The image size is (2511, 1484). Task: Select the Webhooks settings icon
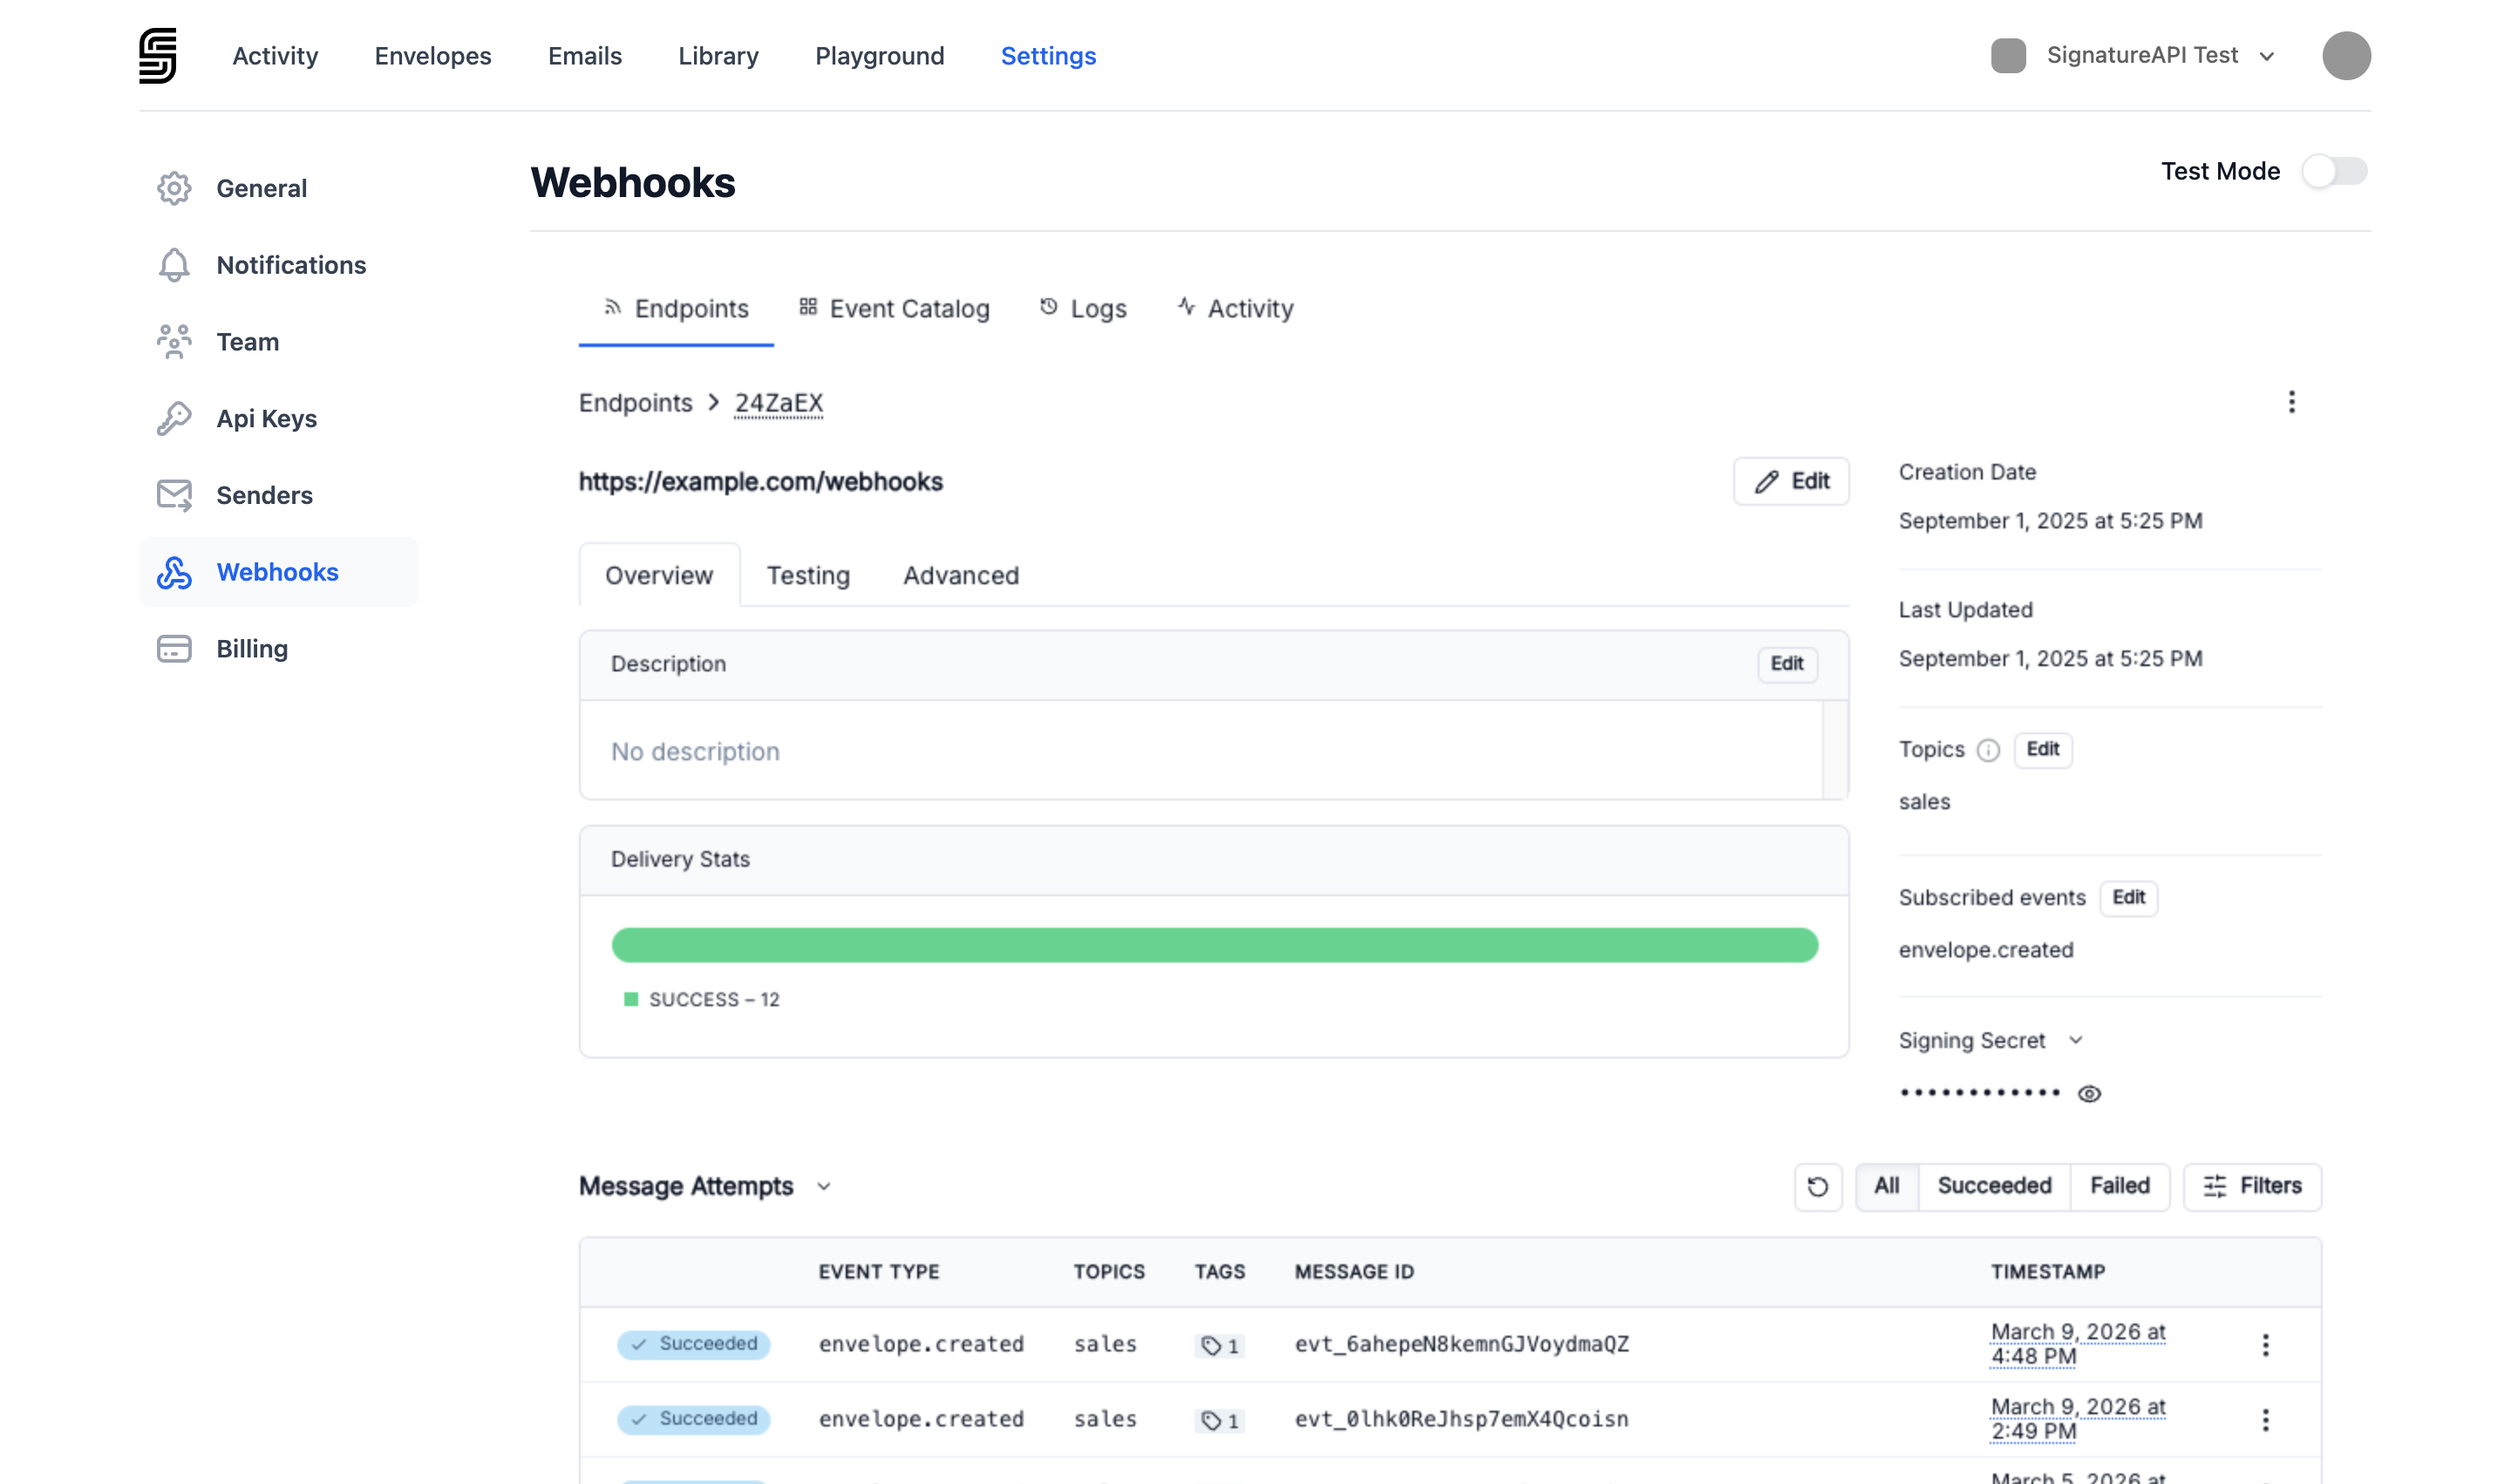click(174, 571)
